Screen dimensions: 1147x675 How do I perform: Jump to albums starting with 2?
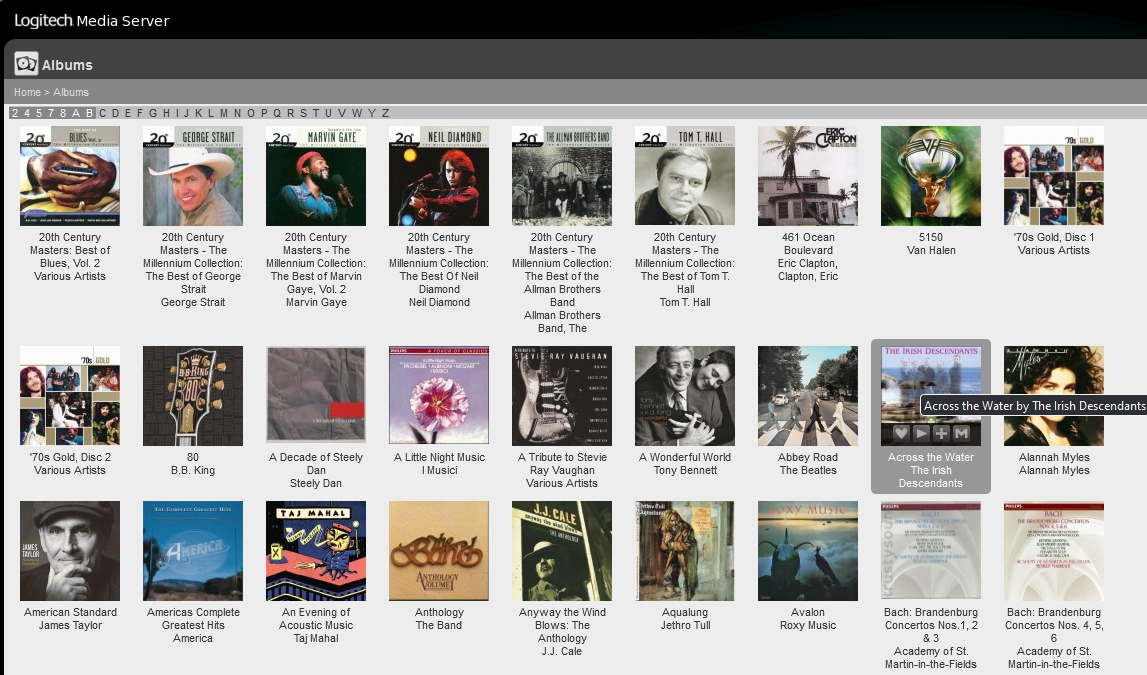click(x=15, y=113)
